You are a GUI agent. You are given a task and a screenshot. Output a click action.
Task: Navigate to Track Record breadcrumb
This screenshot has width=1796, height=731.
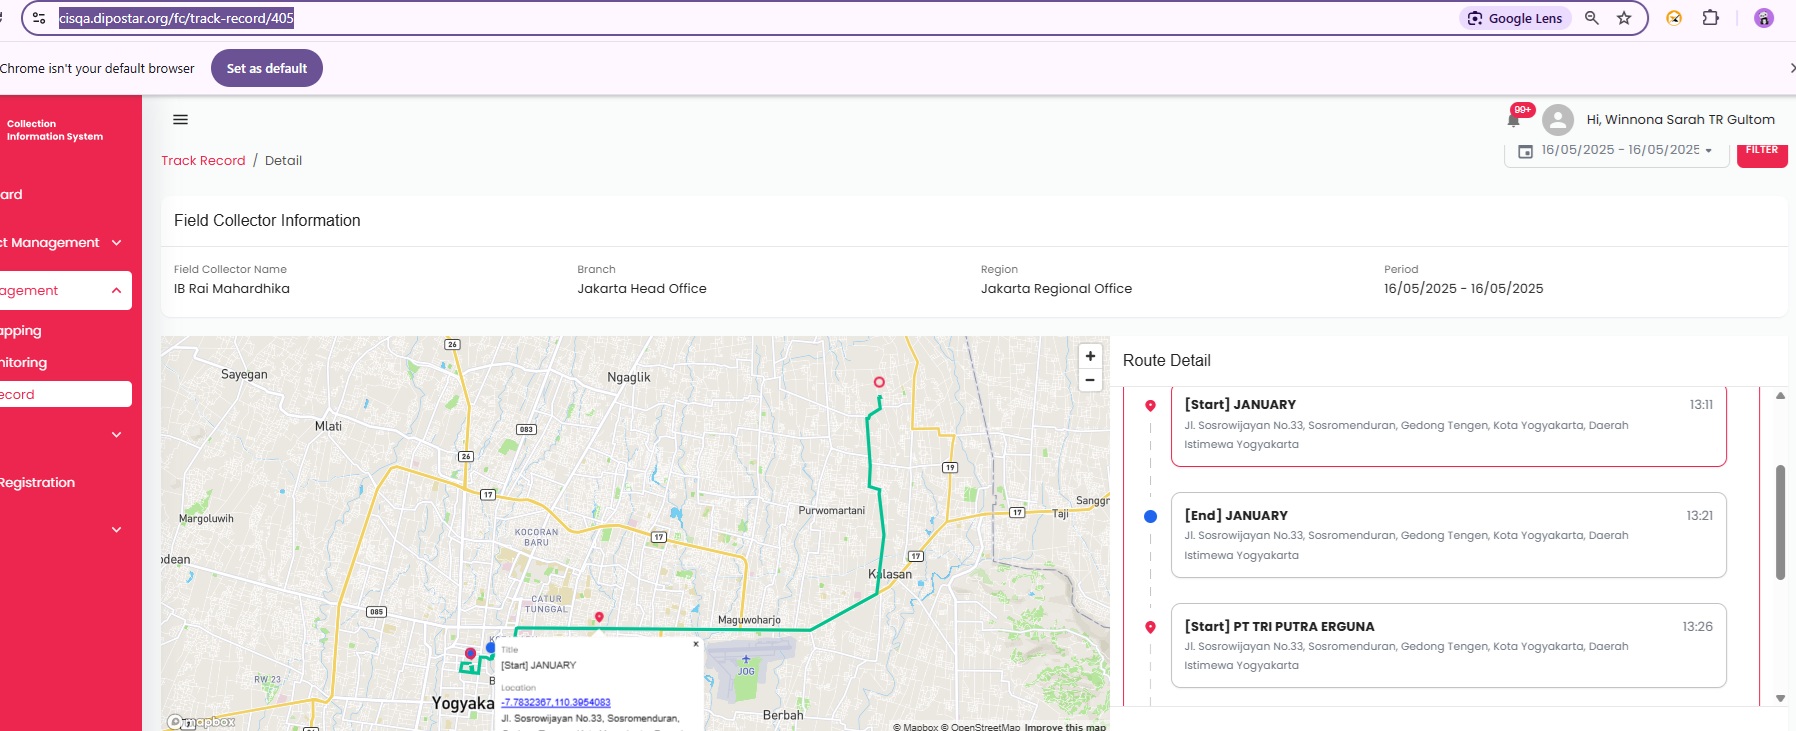coord(203,161)
